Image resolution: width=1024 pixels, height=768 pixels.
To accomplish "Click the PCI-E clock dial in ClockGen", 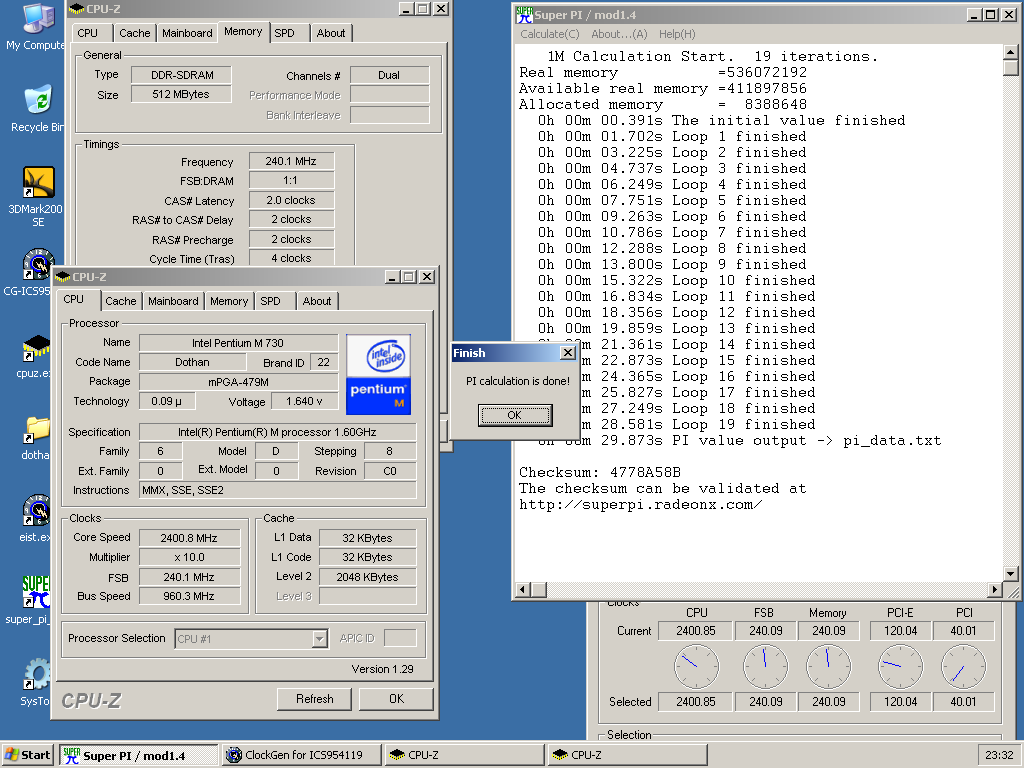I will [901, 667].
